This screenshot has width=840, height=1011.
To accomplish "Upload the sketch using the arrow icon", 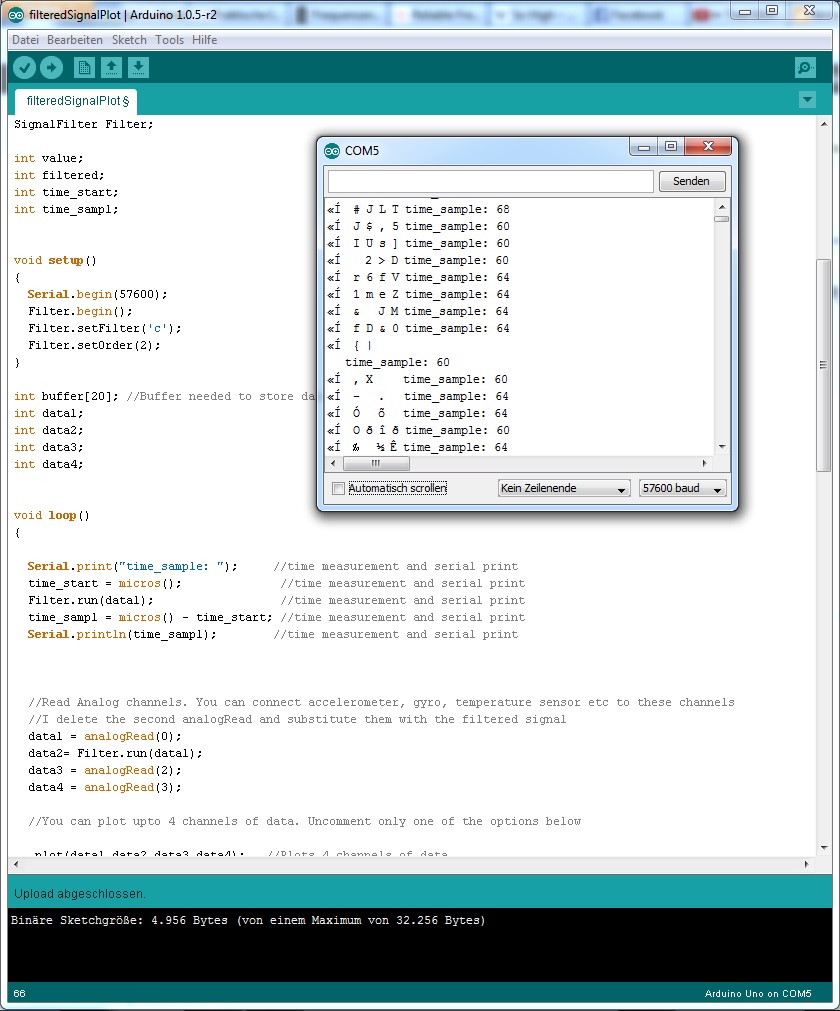I will coord(52,67).
